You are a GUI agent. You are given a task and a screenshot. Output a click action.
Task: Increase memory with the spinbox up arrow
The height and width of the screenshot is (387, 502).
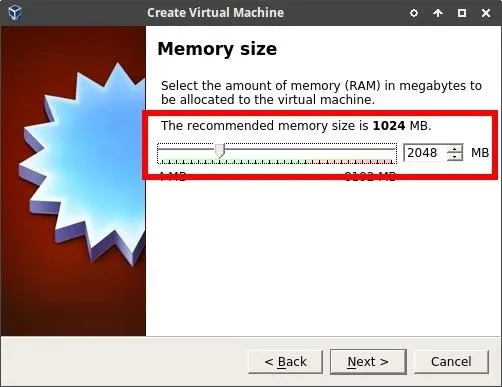[x=455, y=149]
